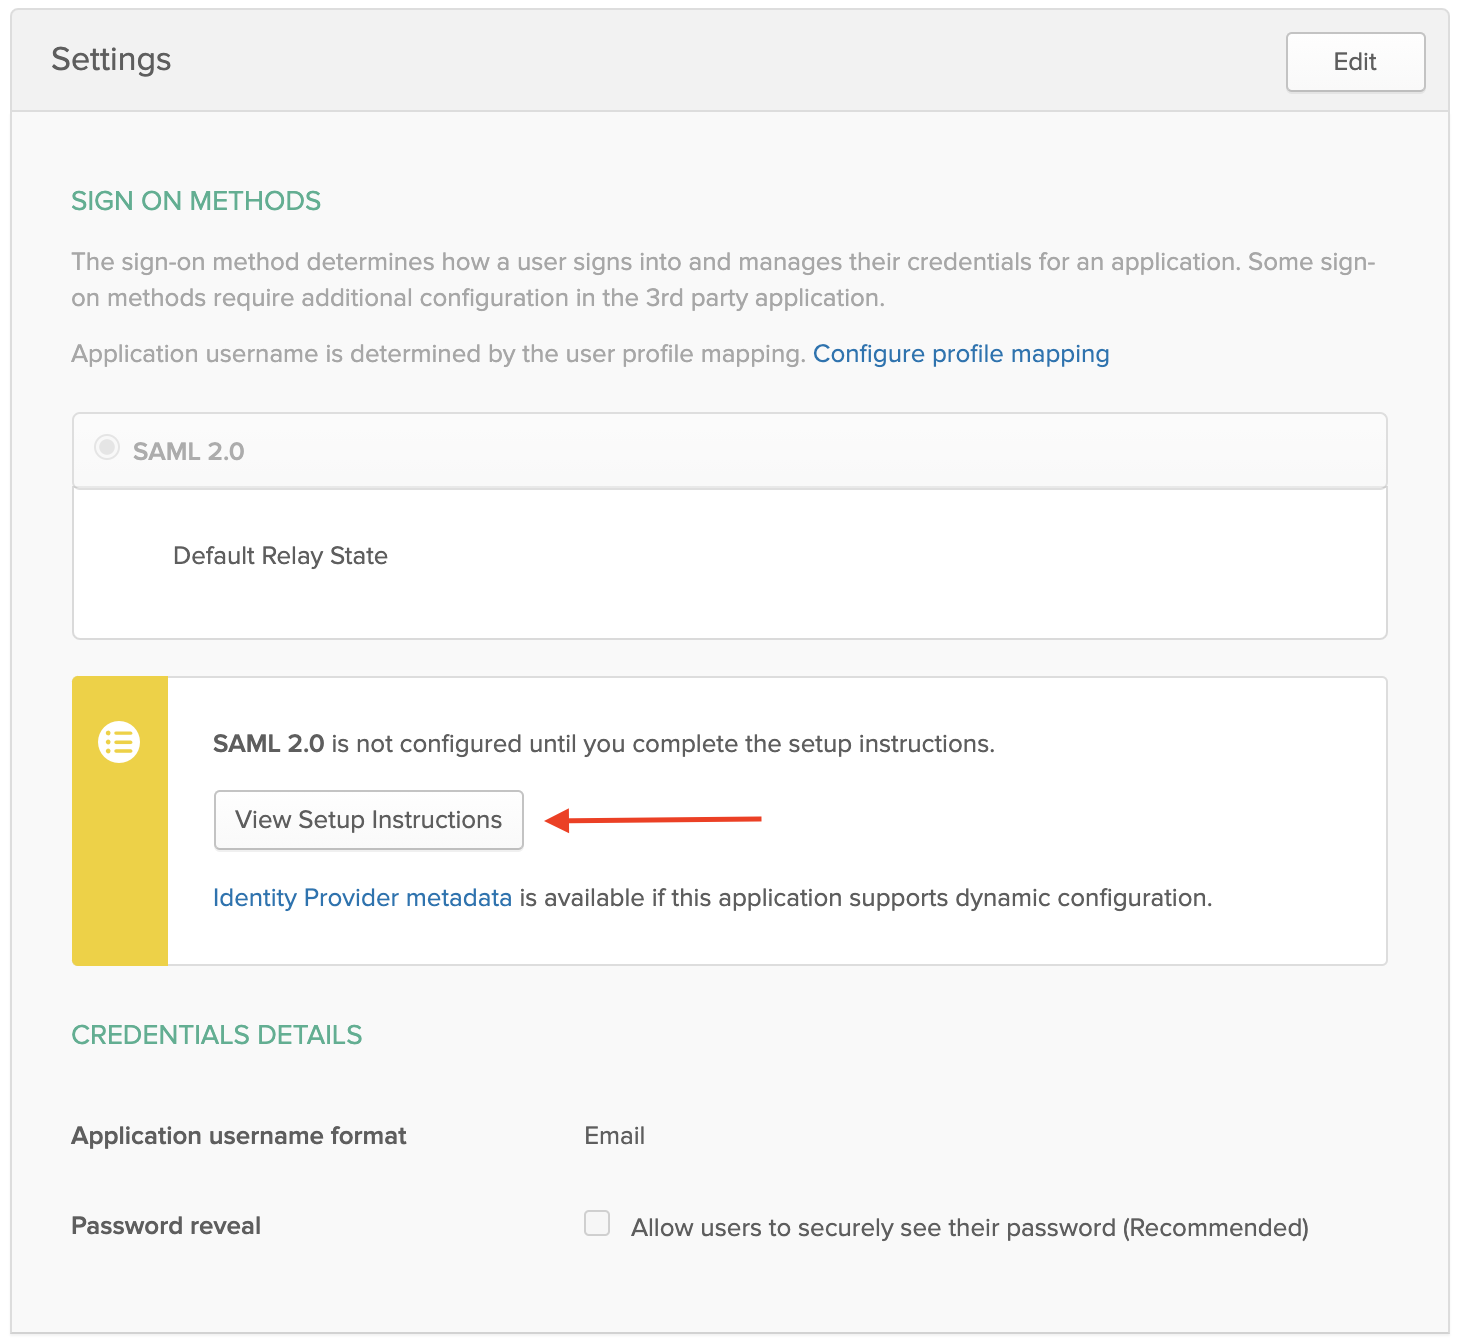Click the Email username format value

coord(614,1136)
